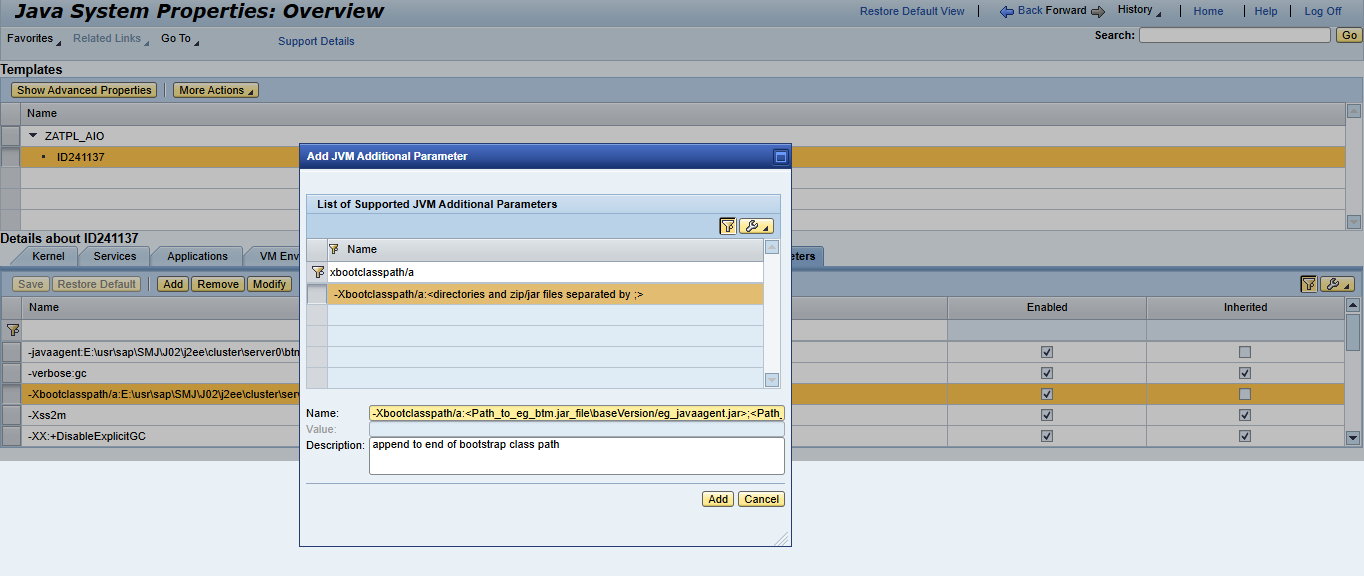Image resolution: width=1364 pixels, height=576 pixels.
Task: Open the Applications tab
Action: [198, 257]
